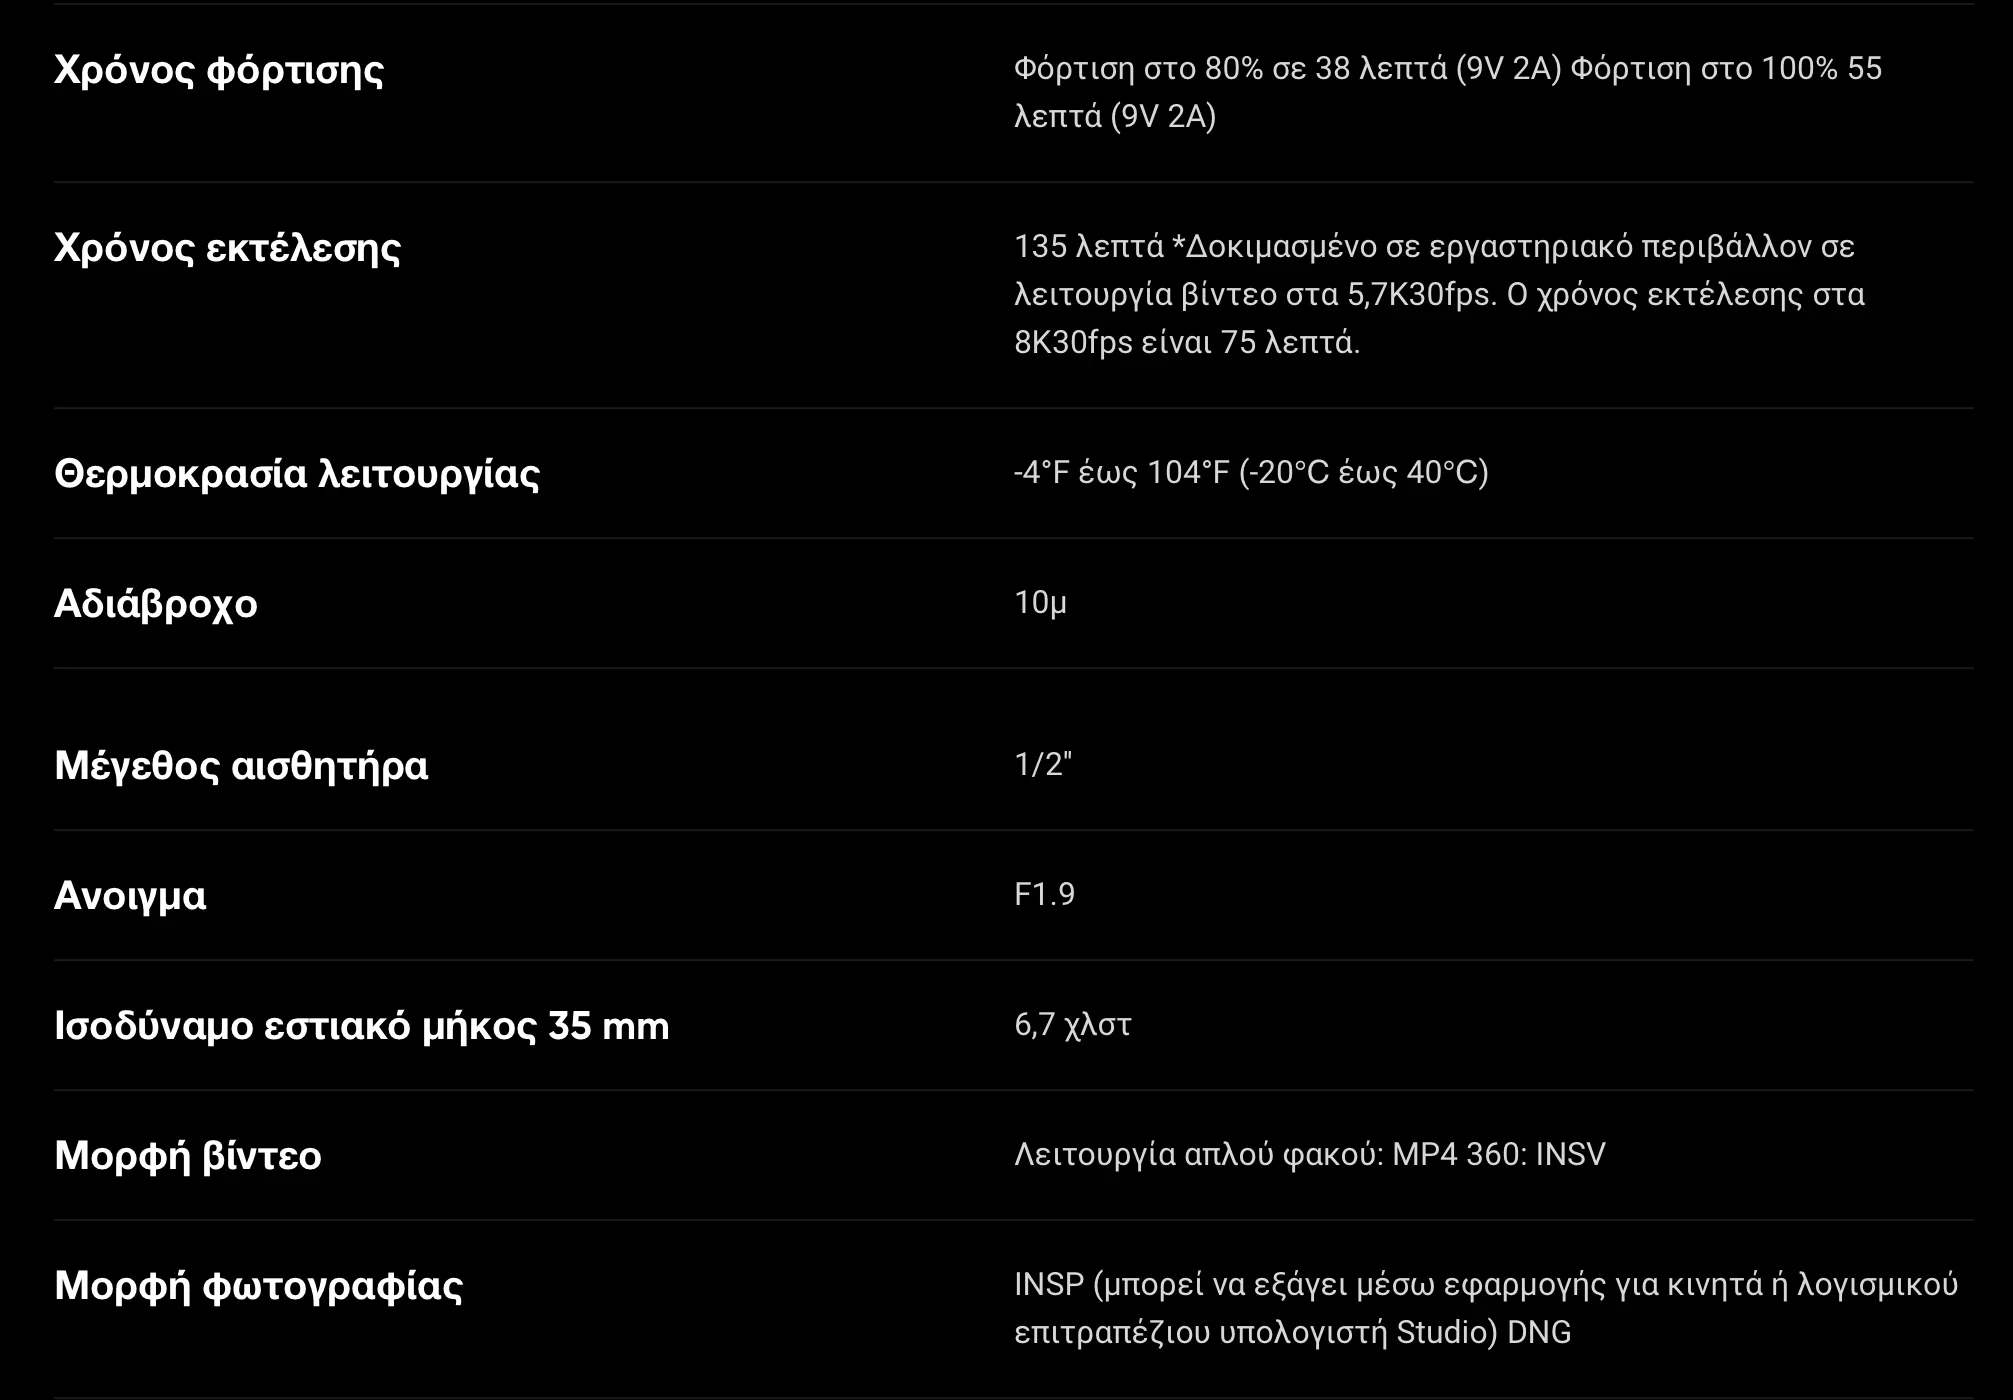Click the 135 λεπτά runtime description text
This screenshot has width=2013, height=1400.
tap(1439, 294)
